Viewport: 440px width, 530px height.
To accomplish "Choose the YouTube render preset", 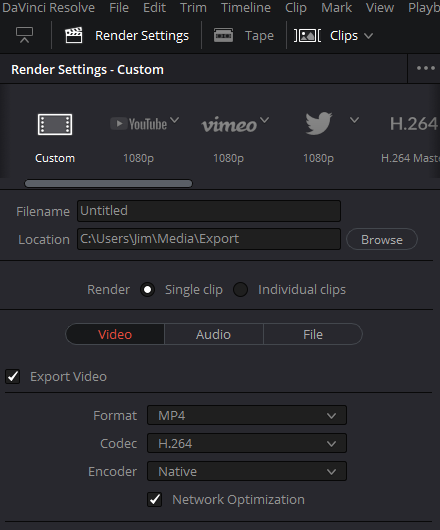I will (139, 124).
